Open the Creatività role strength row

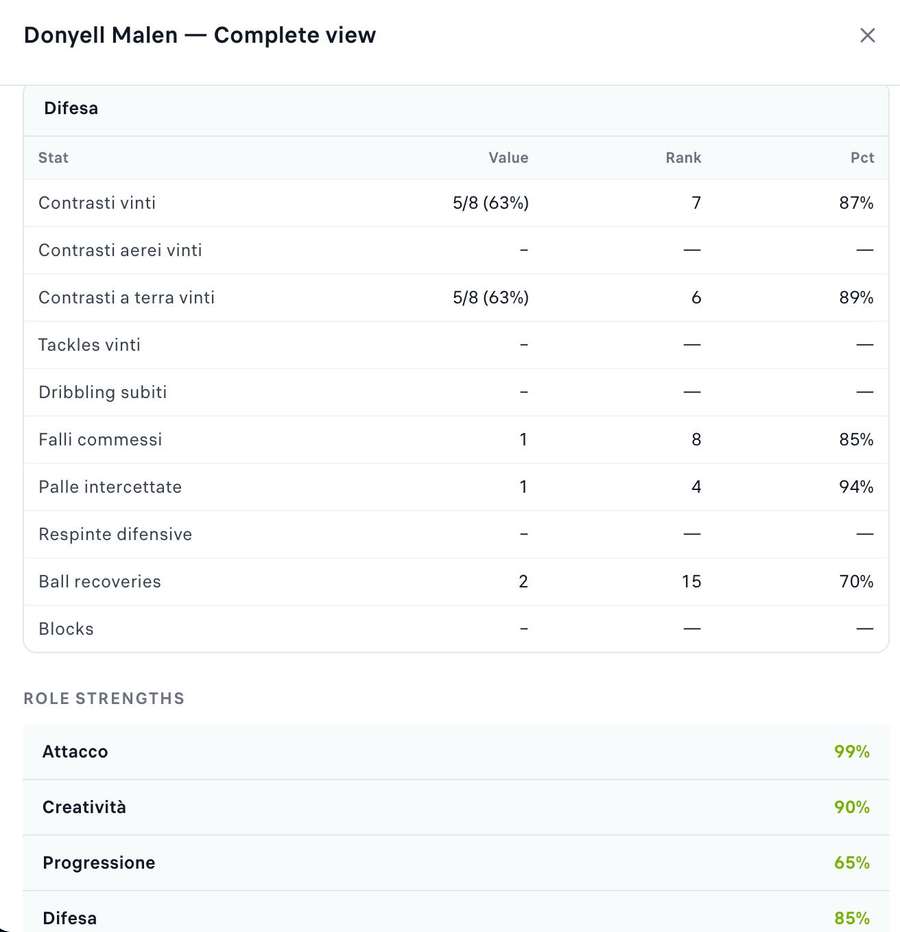click(x=456, y=807)
